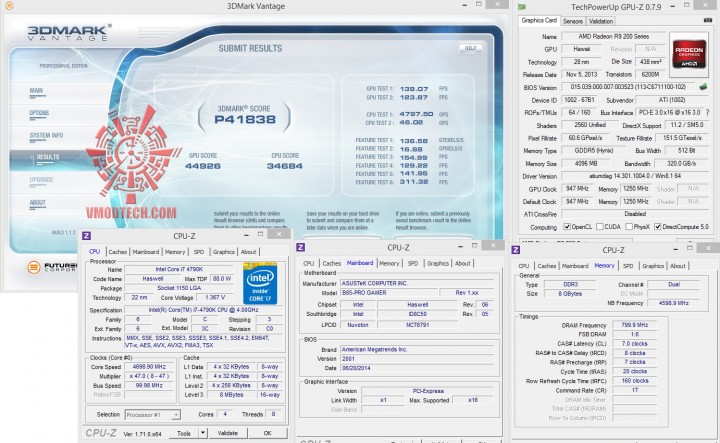Click the title icon of the CPU-Z processor window
720x443 pixels.
click(86, 236)
